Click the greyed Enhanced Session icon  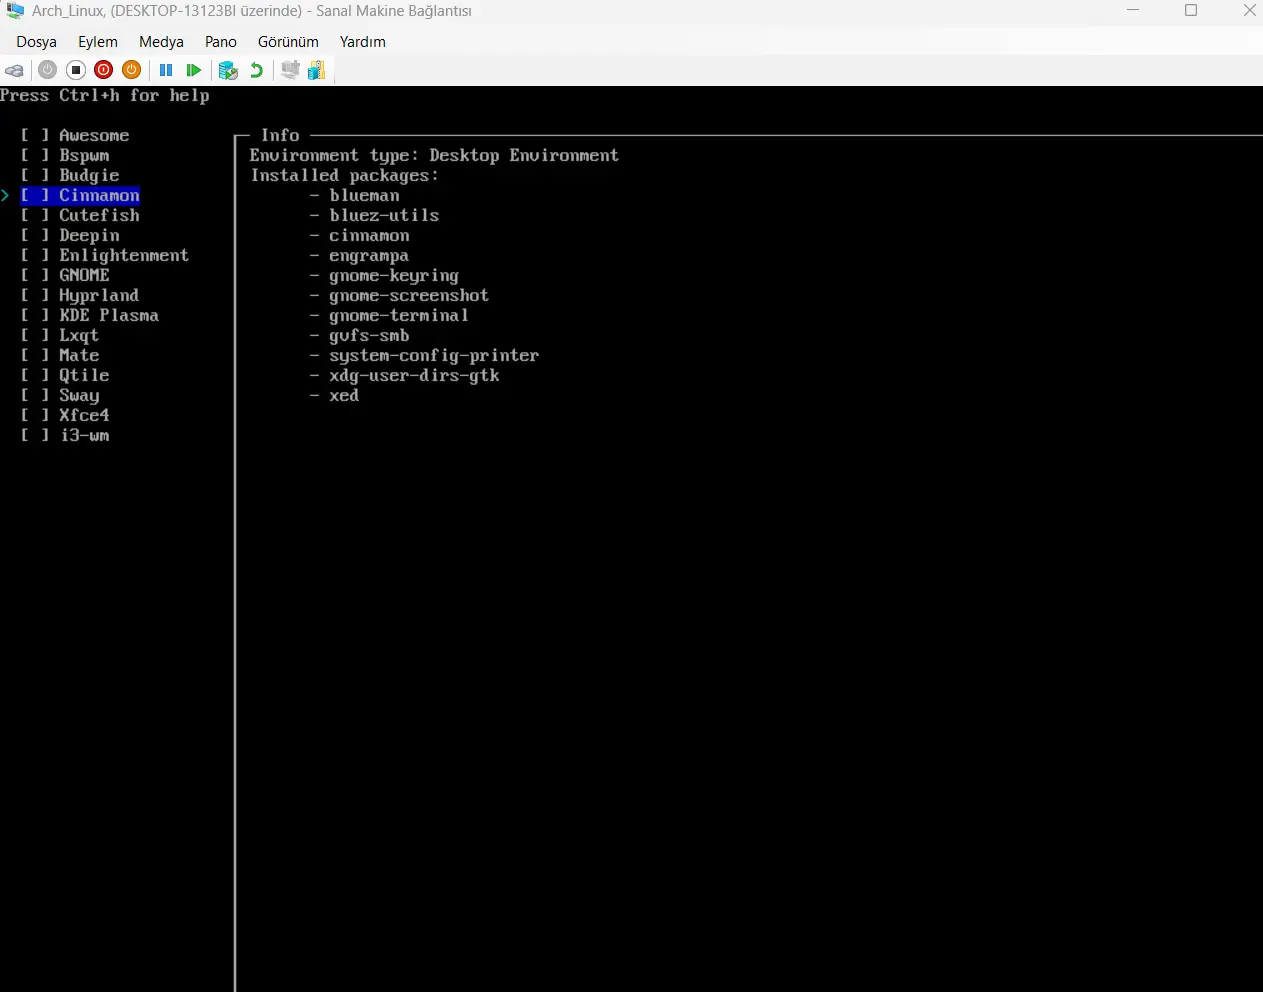click(x=290, y=70)
